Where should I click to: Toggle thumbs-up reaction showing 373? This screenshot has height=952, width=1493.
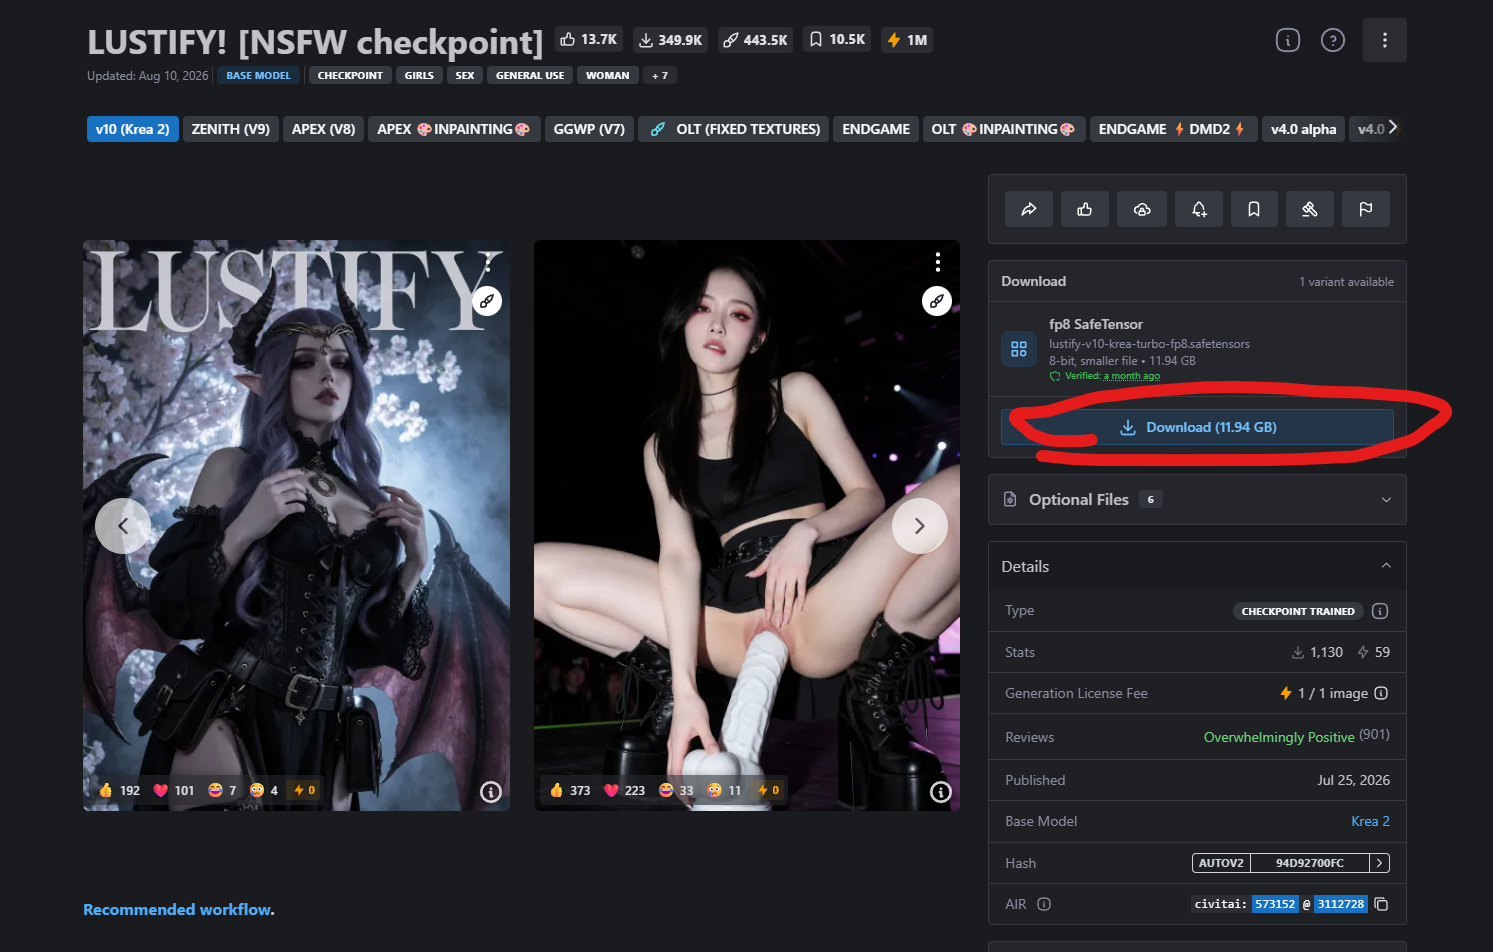coord(570,790)
